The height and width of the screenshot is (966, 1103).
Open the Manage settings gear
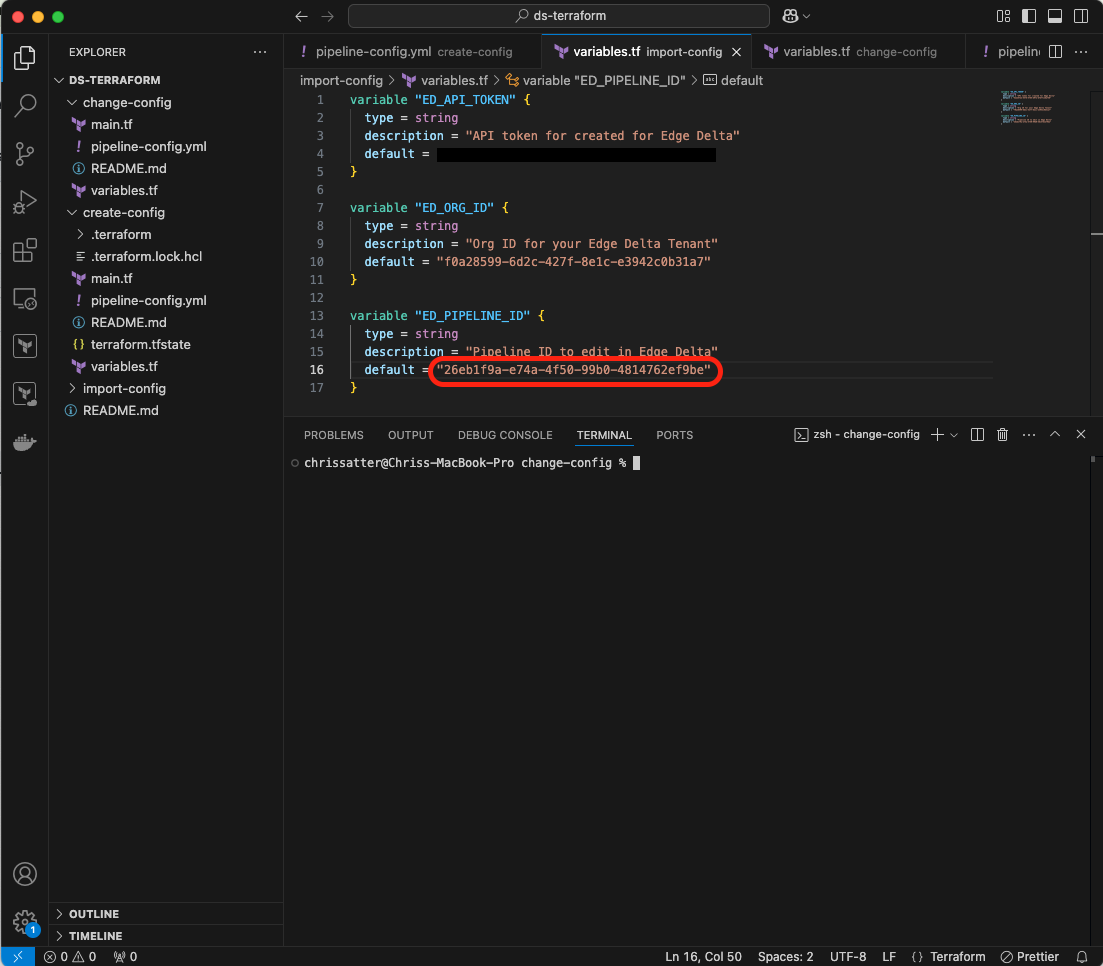click(x=25, y=921)
